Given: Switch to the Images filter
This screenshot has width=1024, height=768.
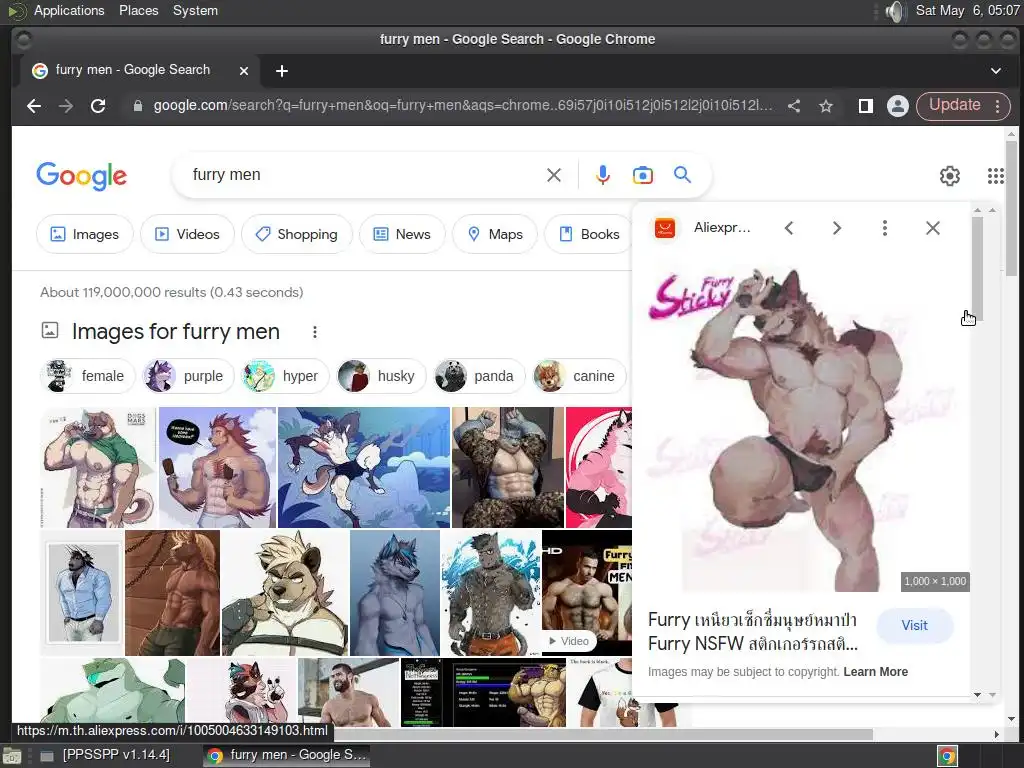Looking at the screenshot, I should (85, 234).
